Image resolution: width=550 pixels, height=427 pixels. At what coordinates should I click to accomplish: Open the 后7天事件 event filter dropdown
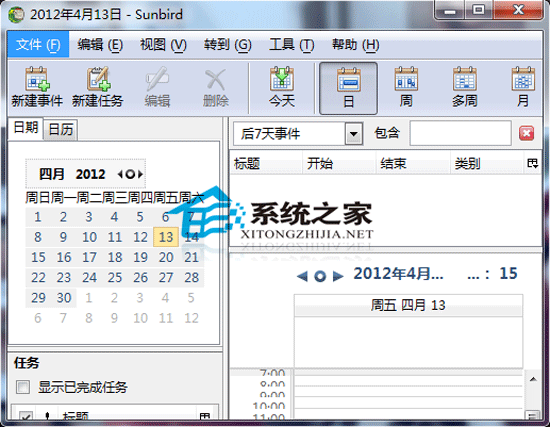(354, 133)
